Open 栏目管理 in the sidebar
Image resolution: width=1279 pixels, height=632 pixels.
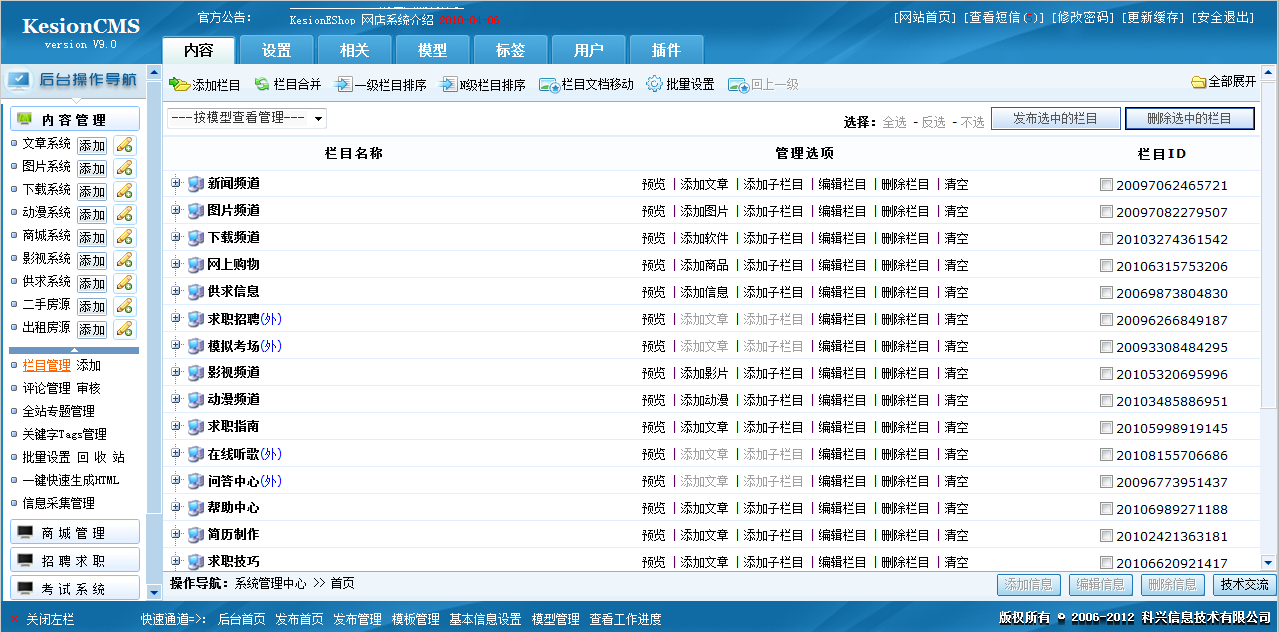coord(46,366)
